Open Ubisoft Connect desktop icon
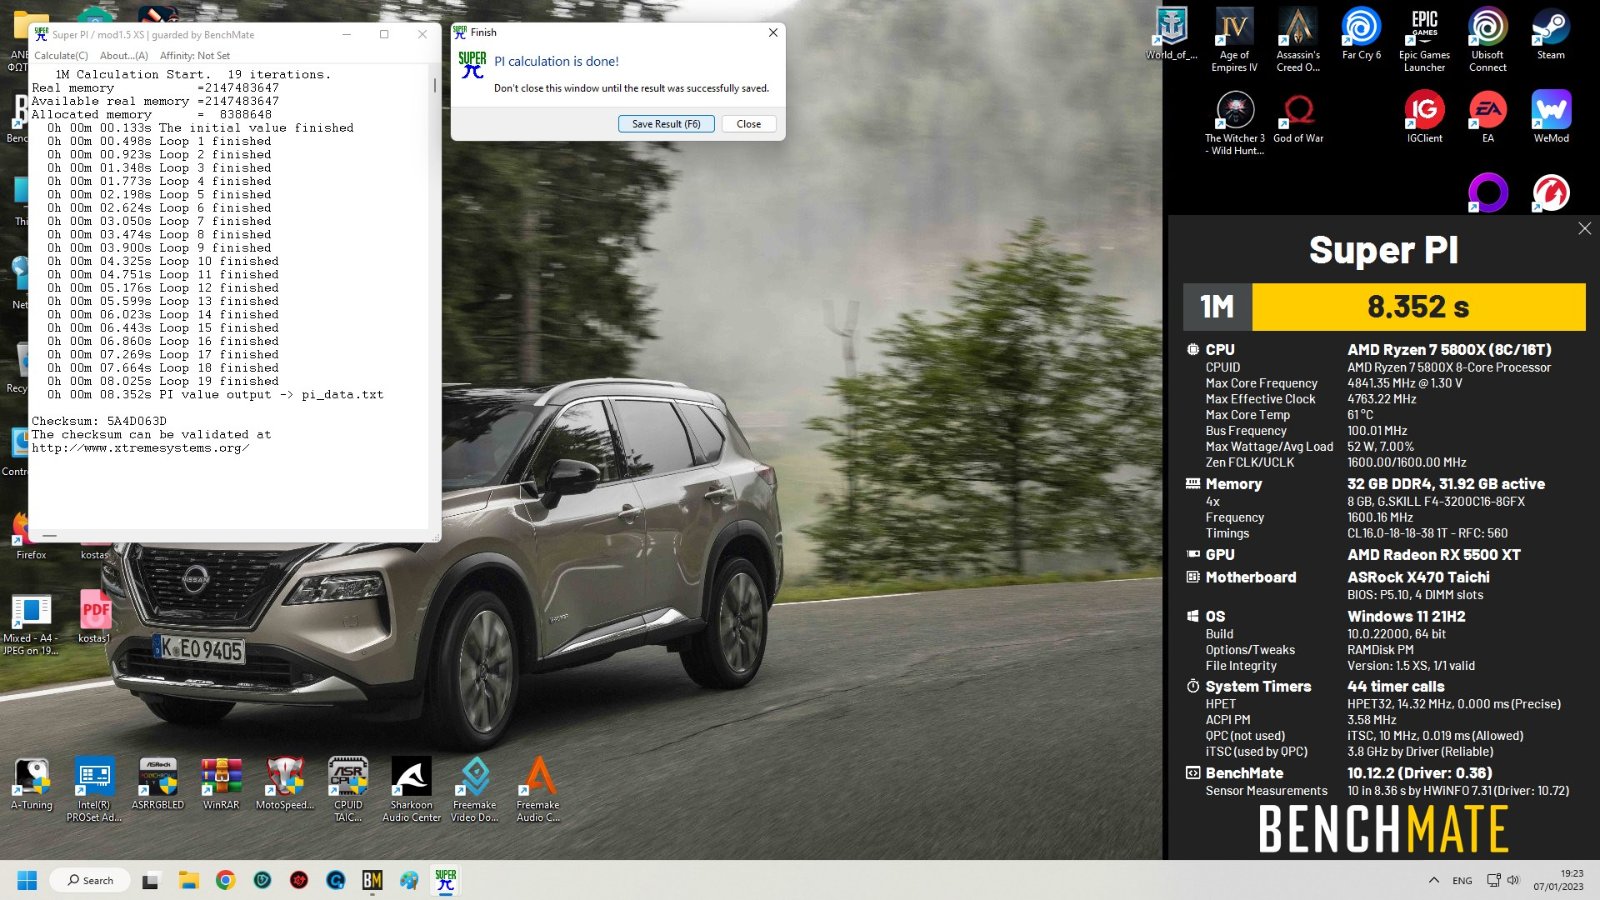This screenshot has height=900, width=1600. pyautogui.click(x=1488, y=40)
